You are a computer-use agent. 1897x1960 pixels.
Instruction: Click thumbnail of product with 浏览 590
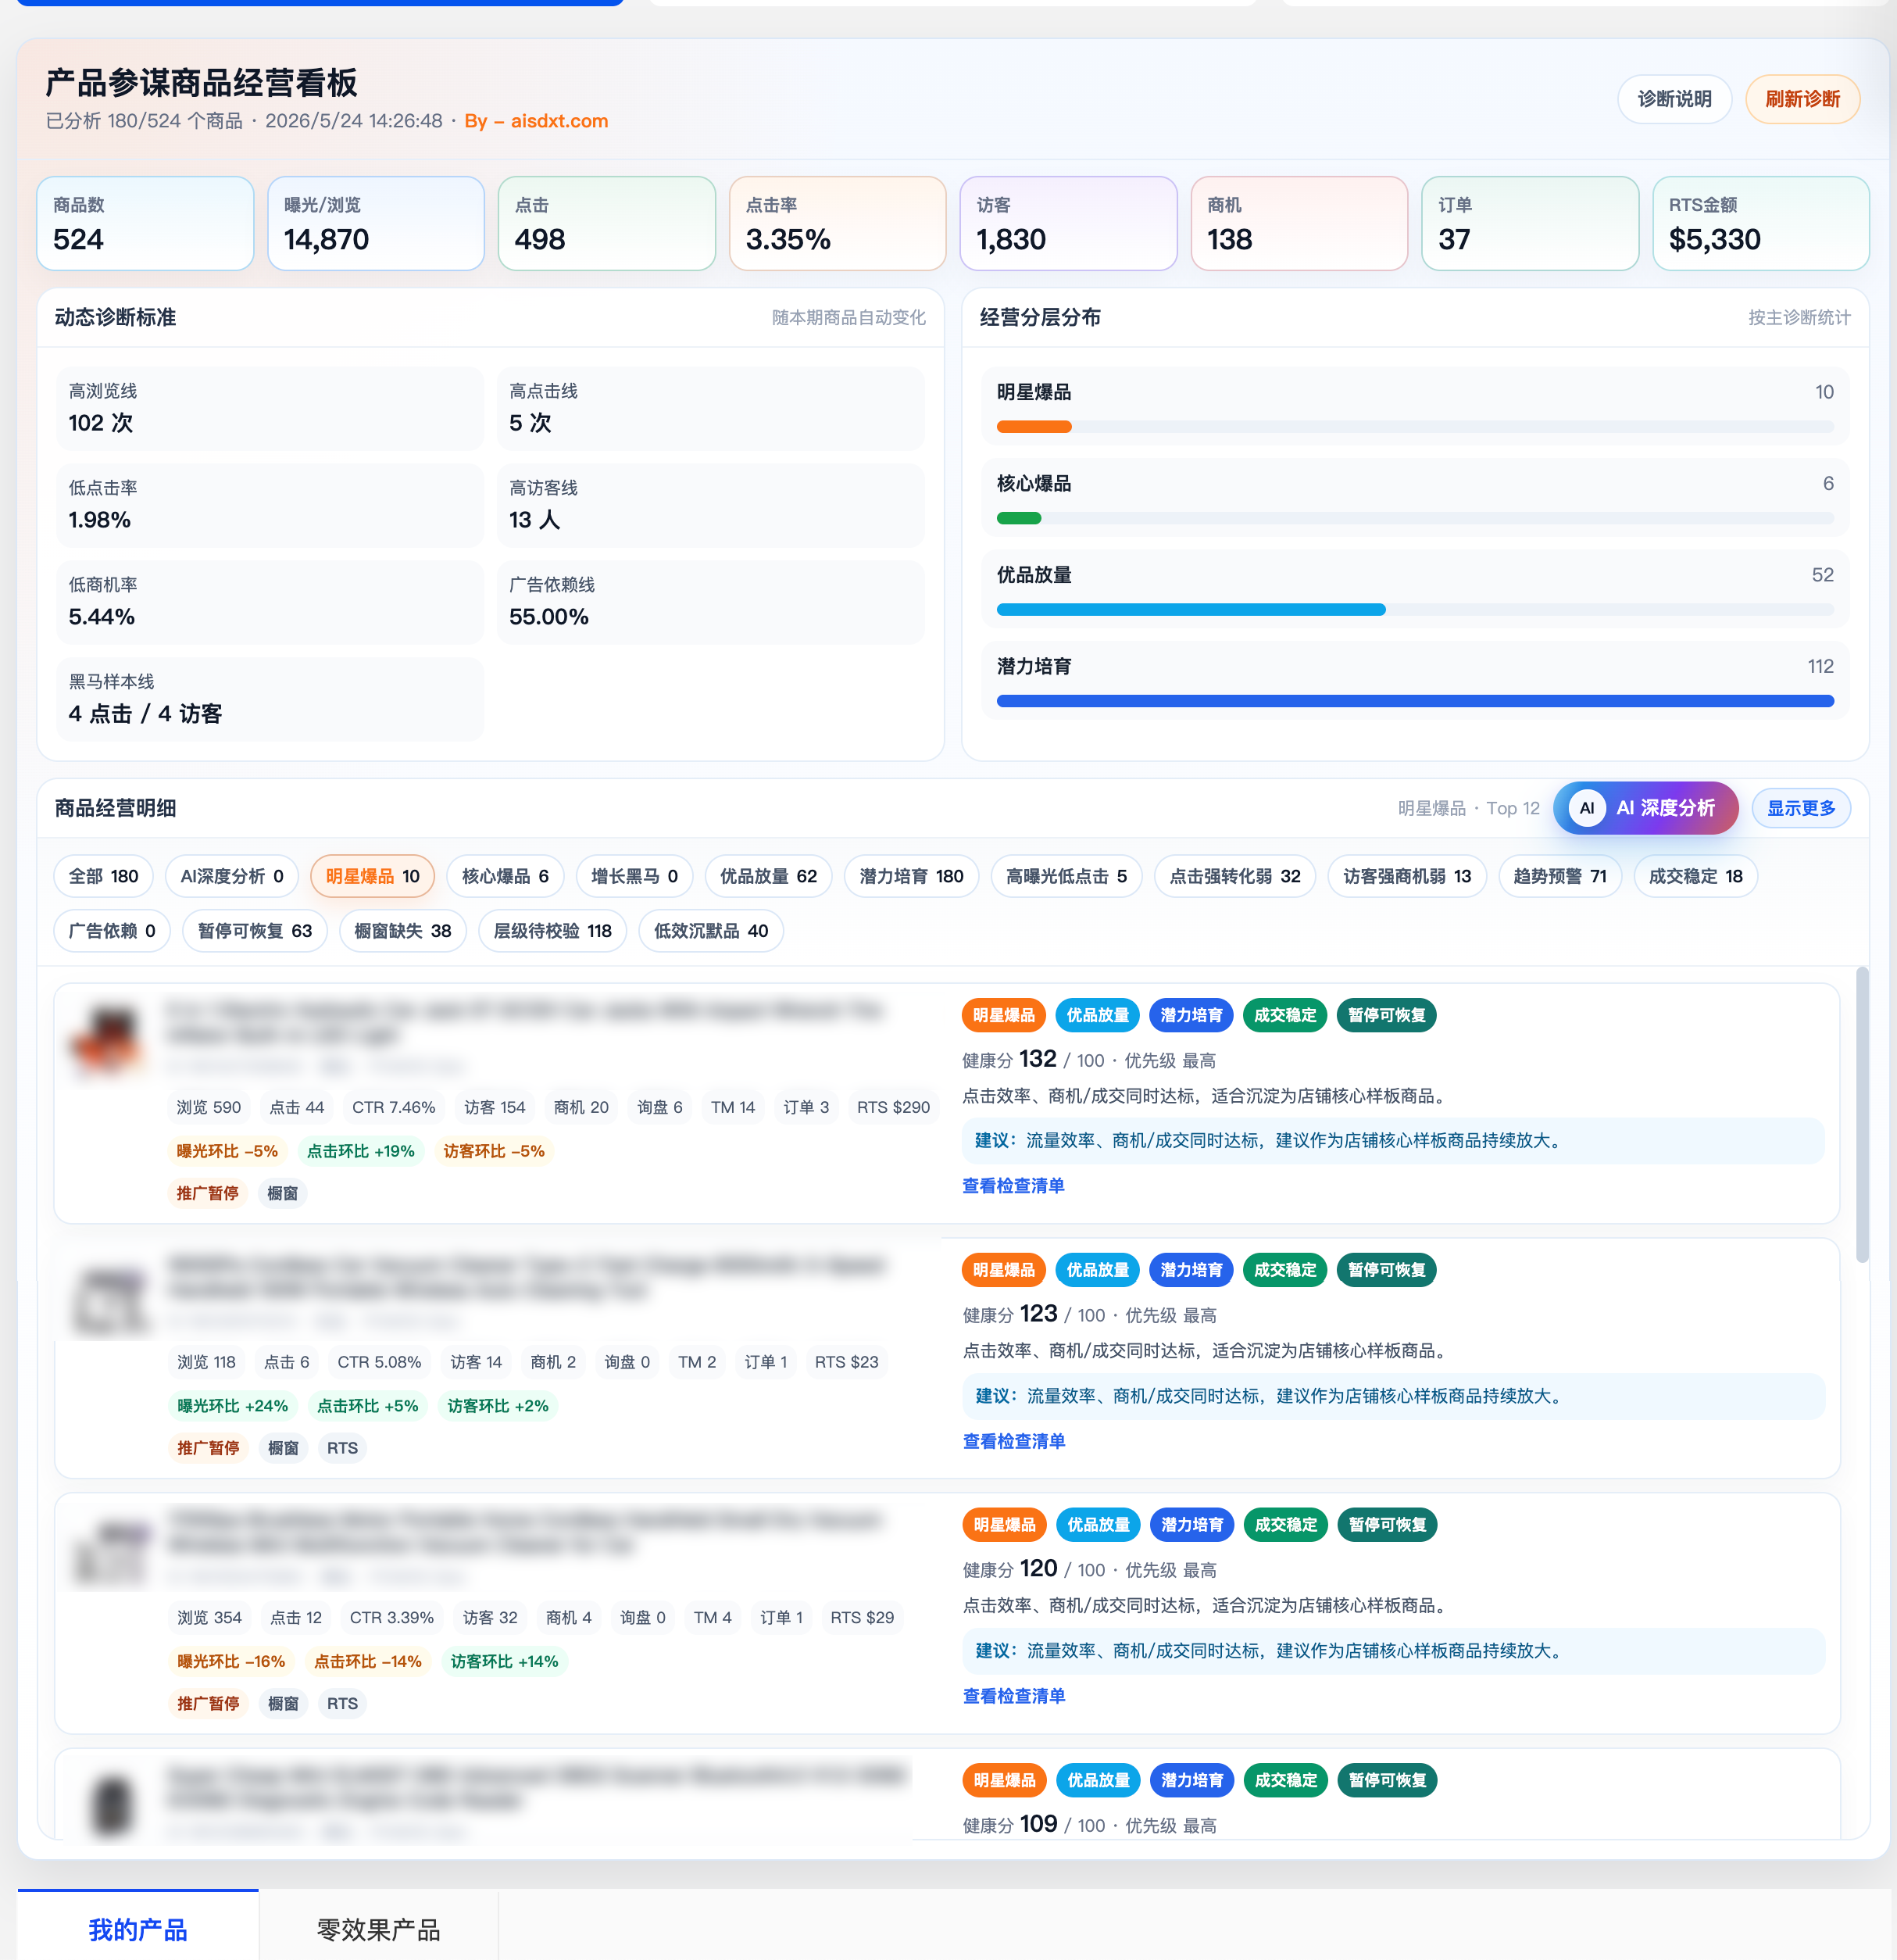[x=109, y=1041]
